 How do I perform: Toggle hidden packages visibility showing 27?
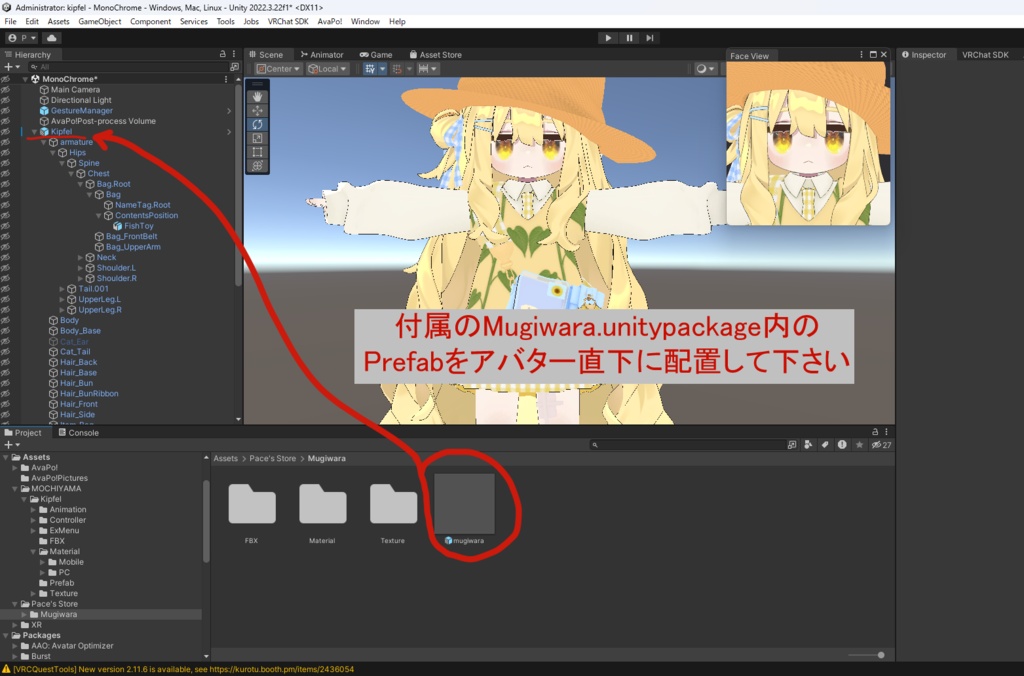(881, 445)
